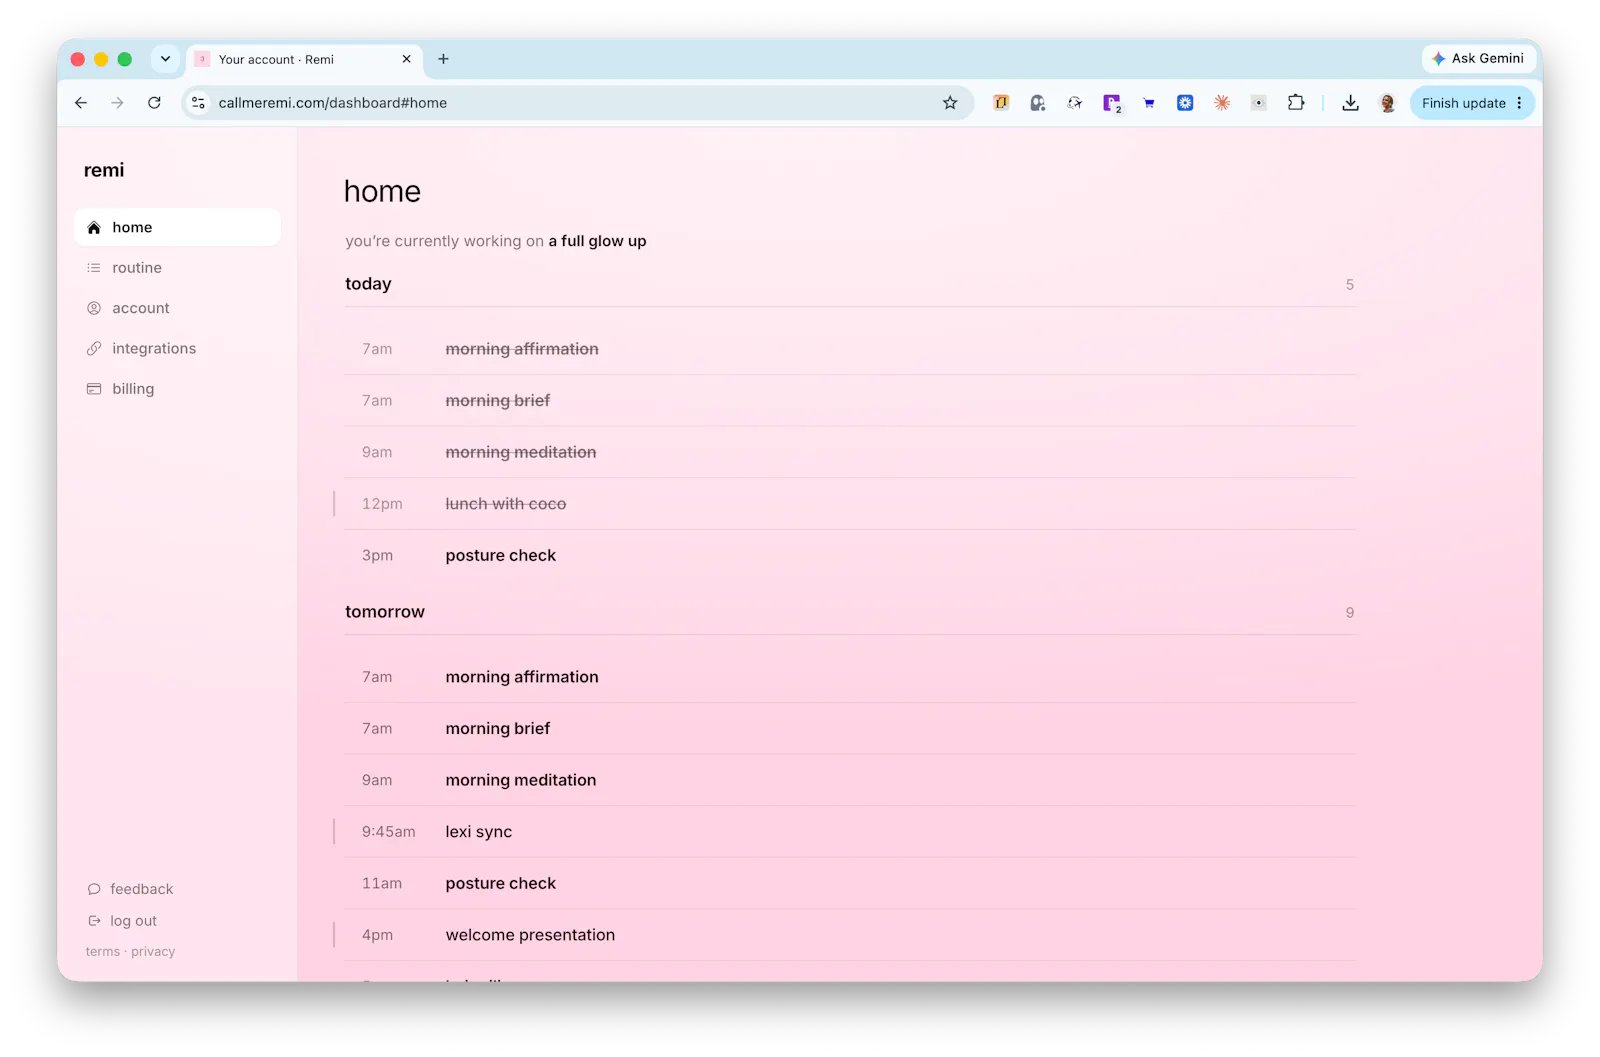Screen dimensions: 1600x1057
Task: Select tomorrow's 9am morning meditation row
Action: coord(850,780)
